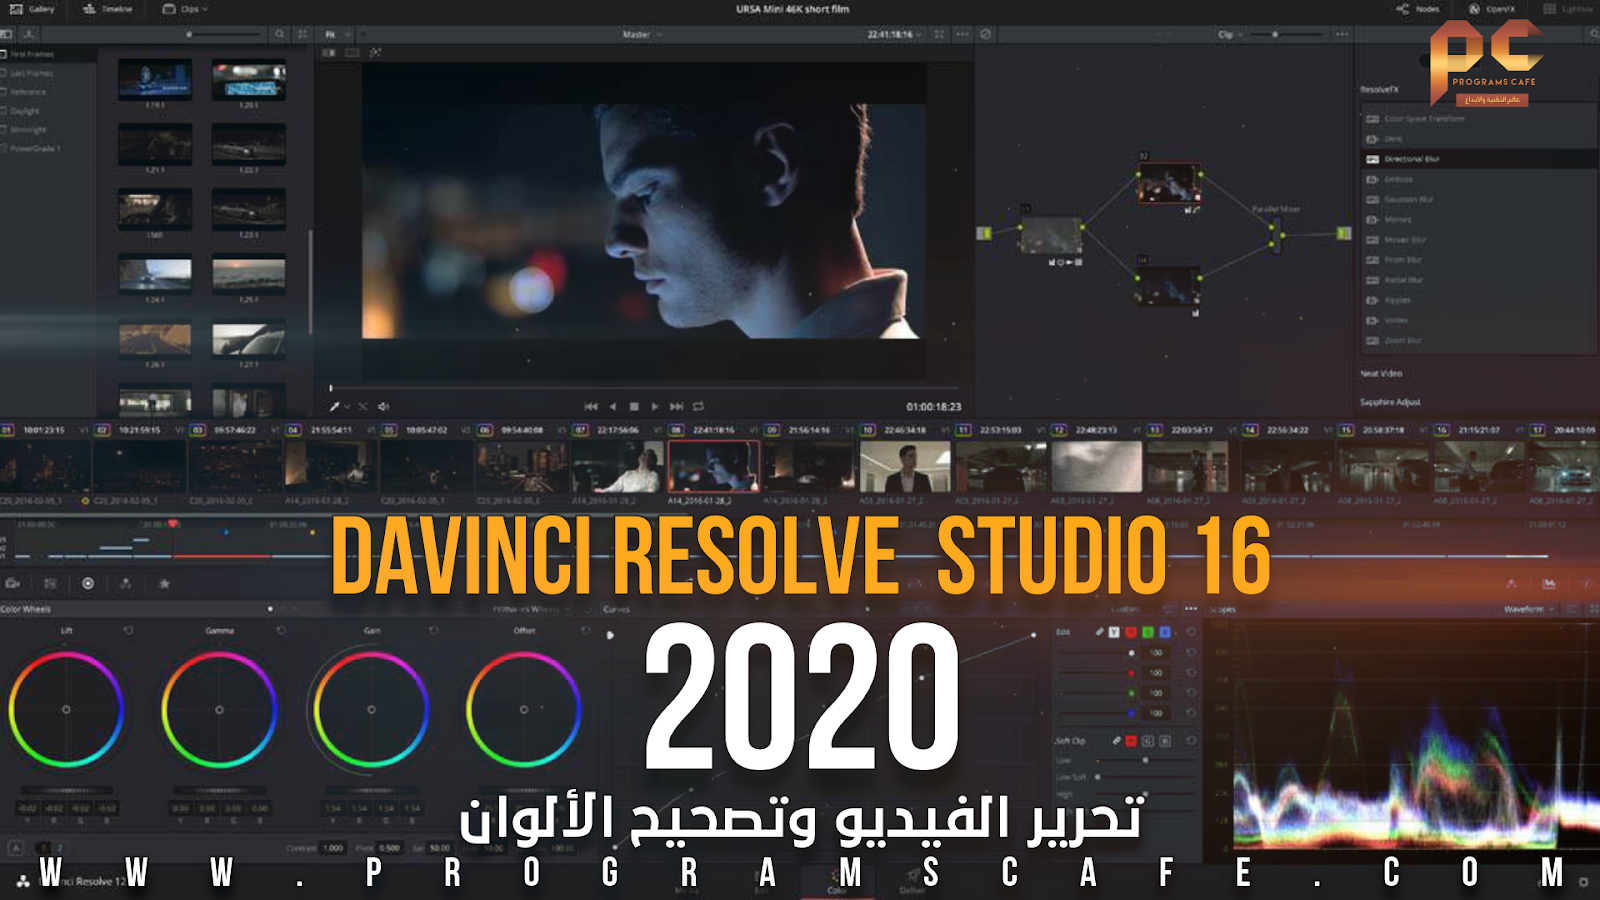Image resolution: width=1600 pixels, height=900 pixels.
Task: Adjust the gallery thumbnail size slider
Action: 188,34
